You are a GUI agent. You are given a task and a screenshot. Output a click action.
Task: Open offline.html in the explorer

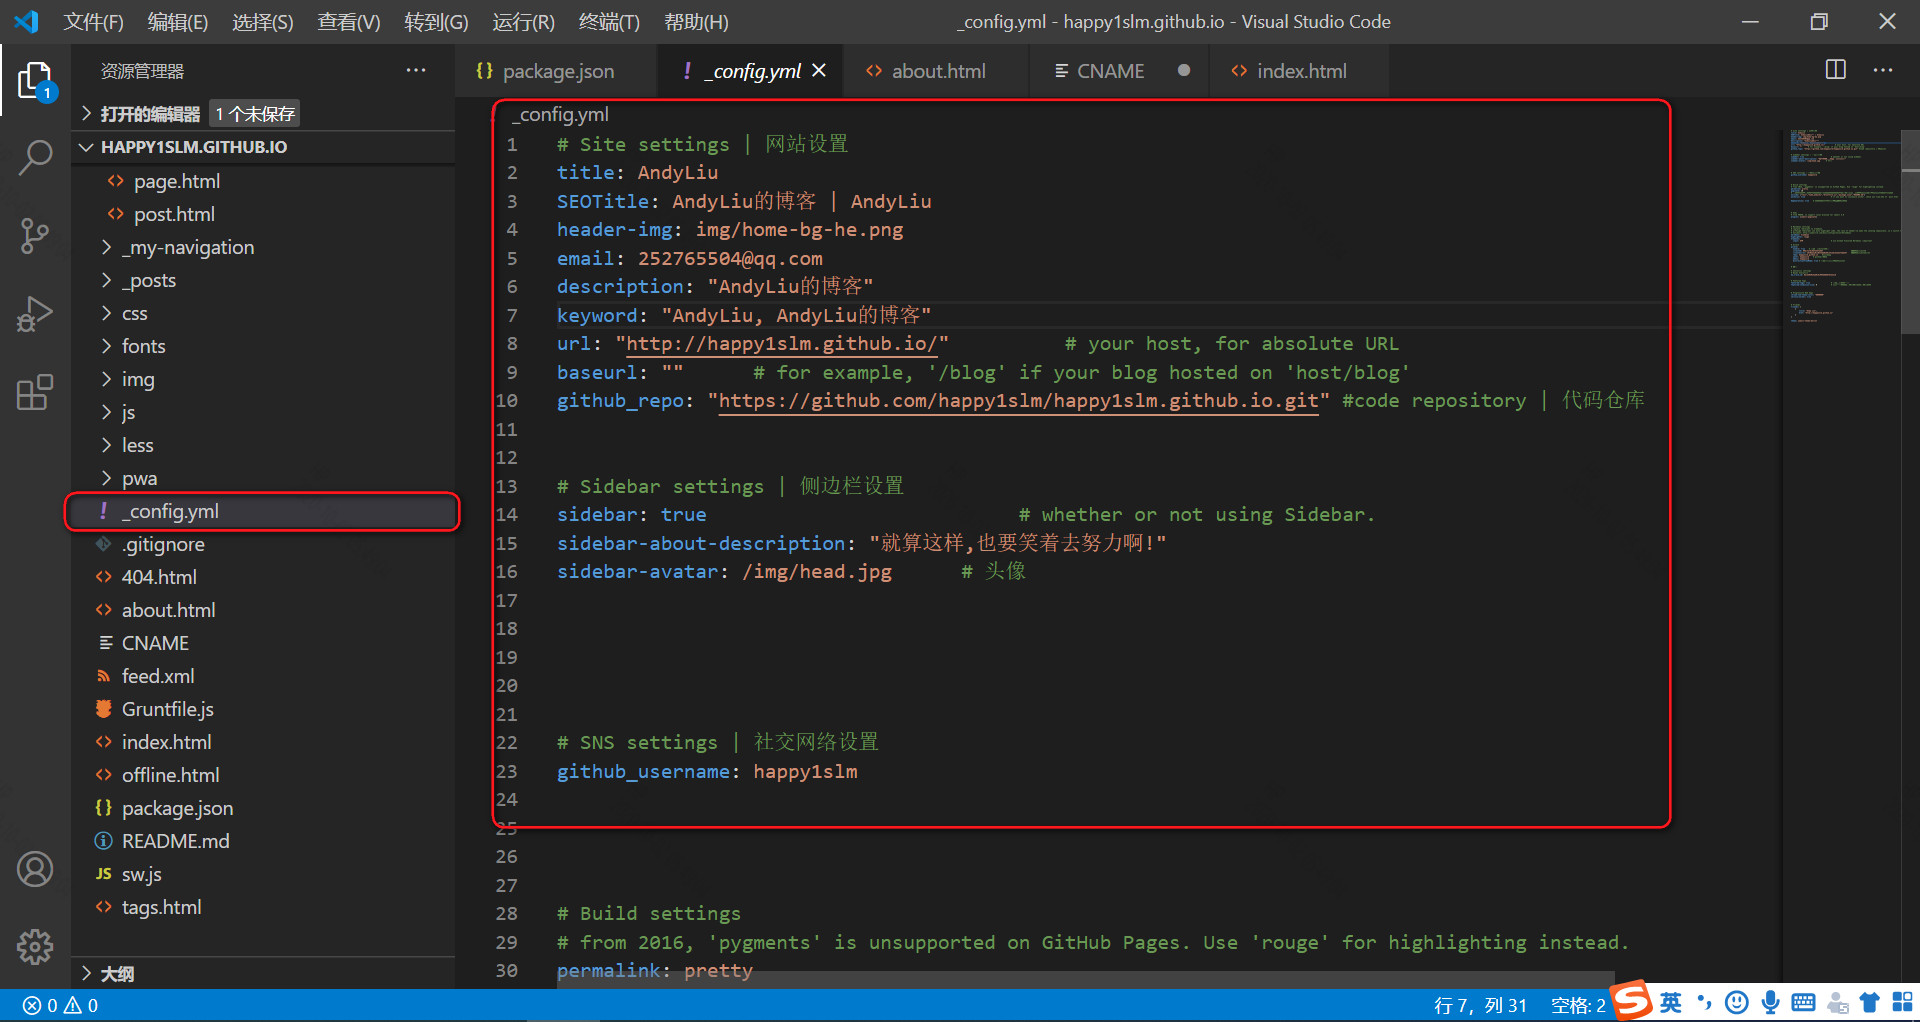(264, 775)
